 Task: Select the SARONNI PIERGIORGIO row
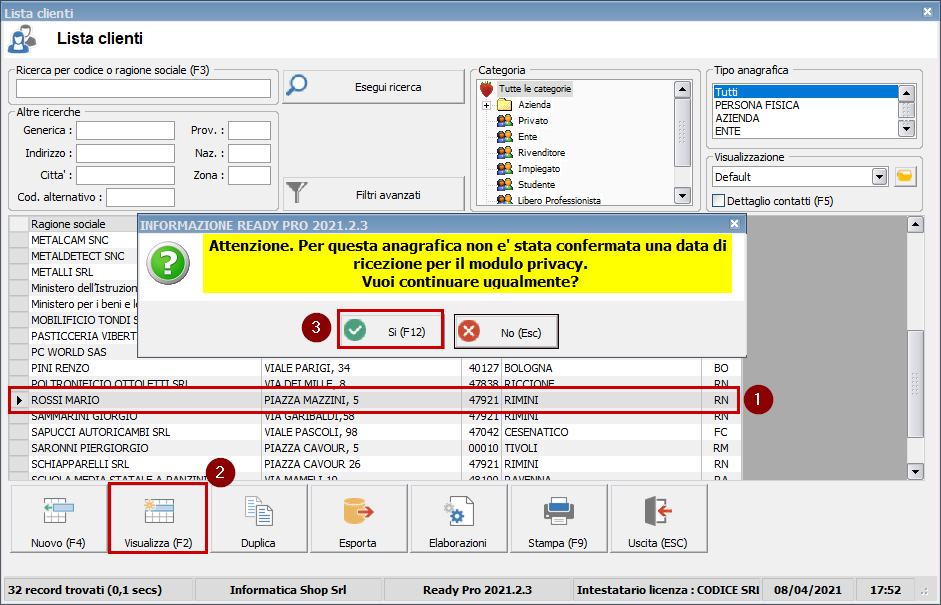pyautogui.click(x=375, y=448)
